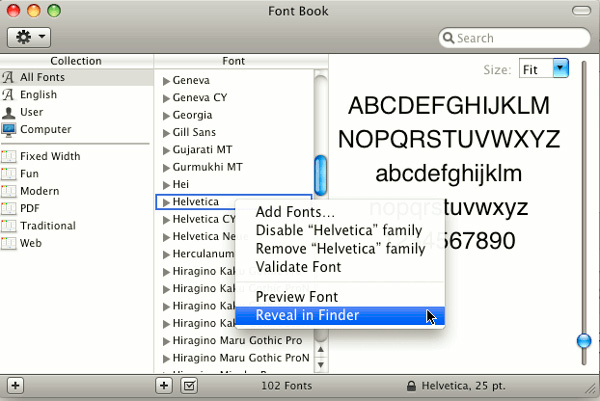Focus the Search field

pos(520,38)
